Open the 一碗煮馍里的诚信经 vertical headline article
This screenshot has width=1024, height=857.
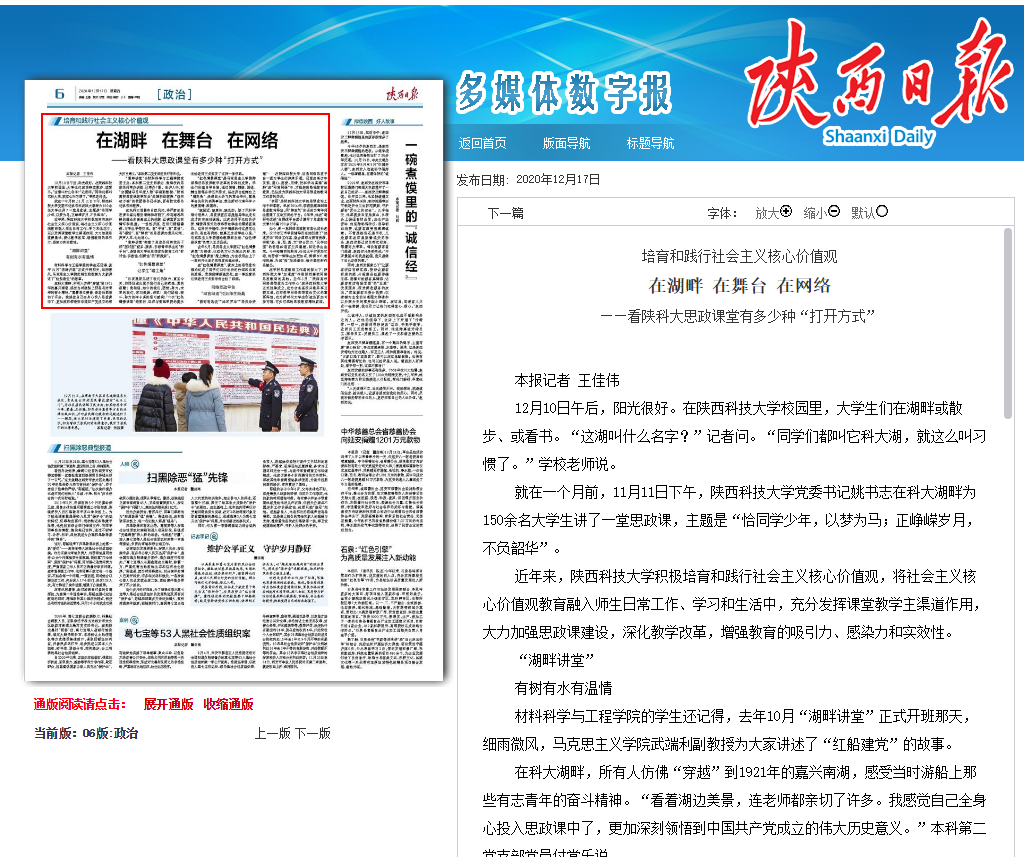point(409,200)
